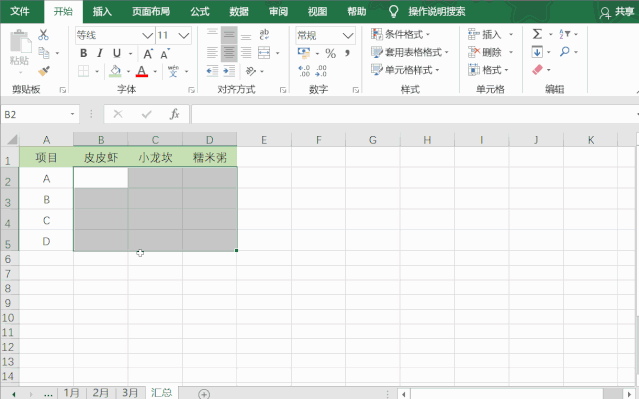The height and width of the screenshot is (399, 639).
Task: Click accounting number format icon
Action: click(x=304, y=53)
